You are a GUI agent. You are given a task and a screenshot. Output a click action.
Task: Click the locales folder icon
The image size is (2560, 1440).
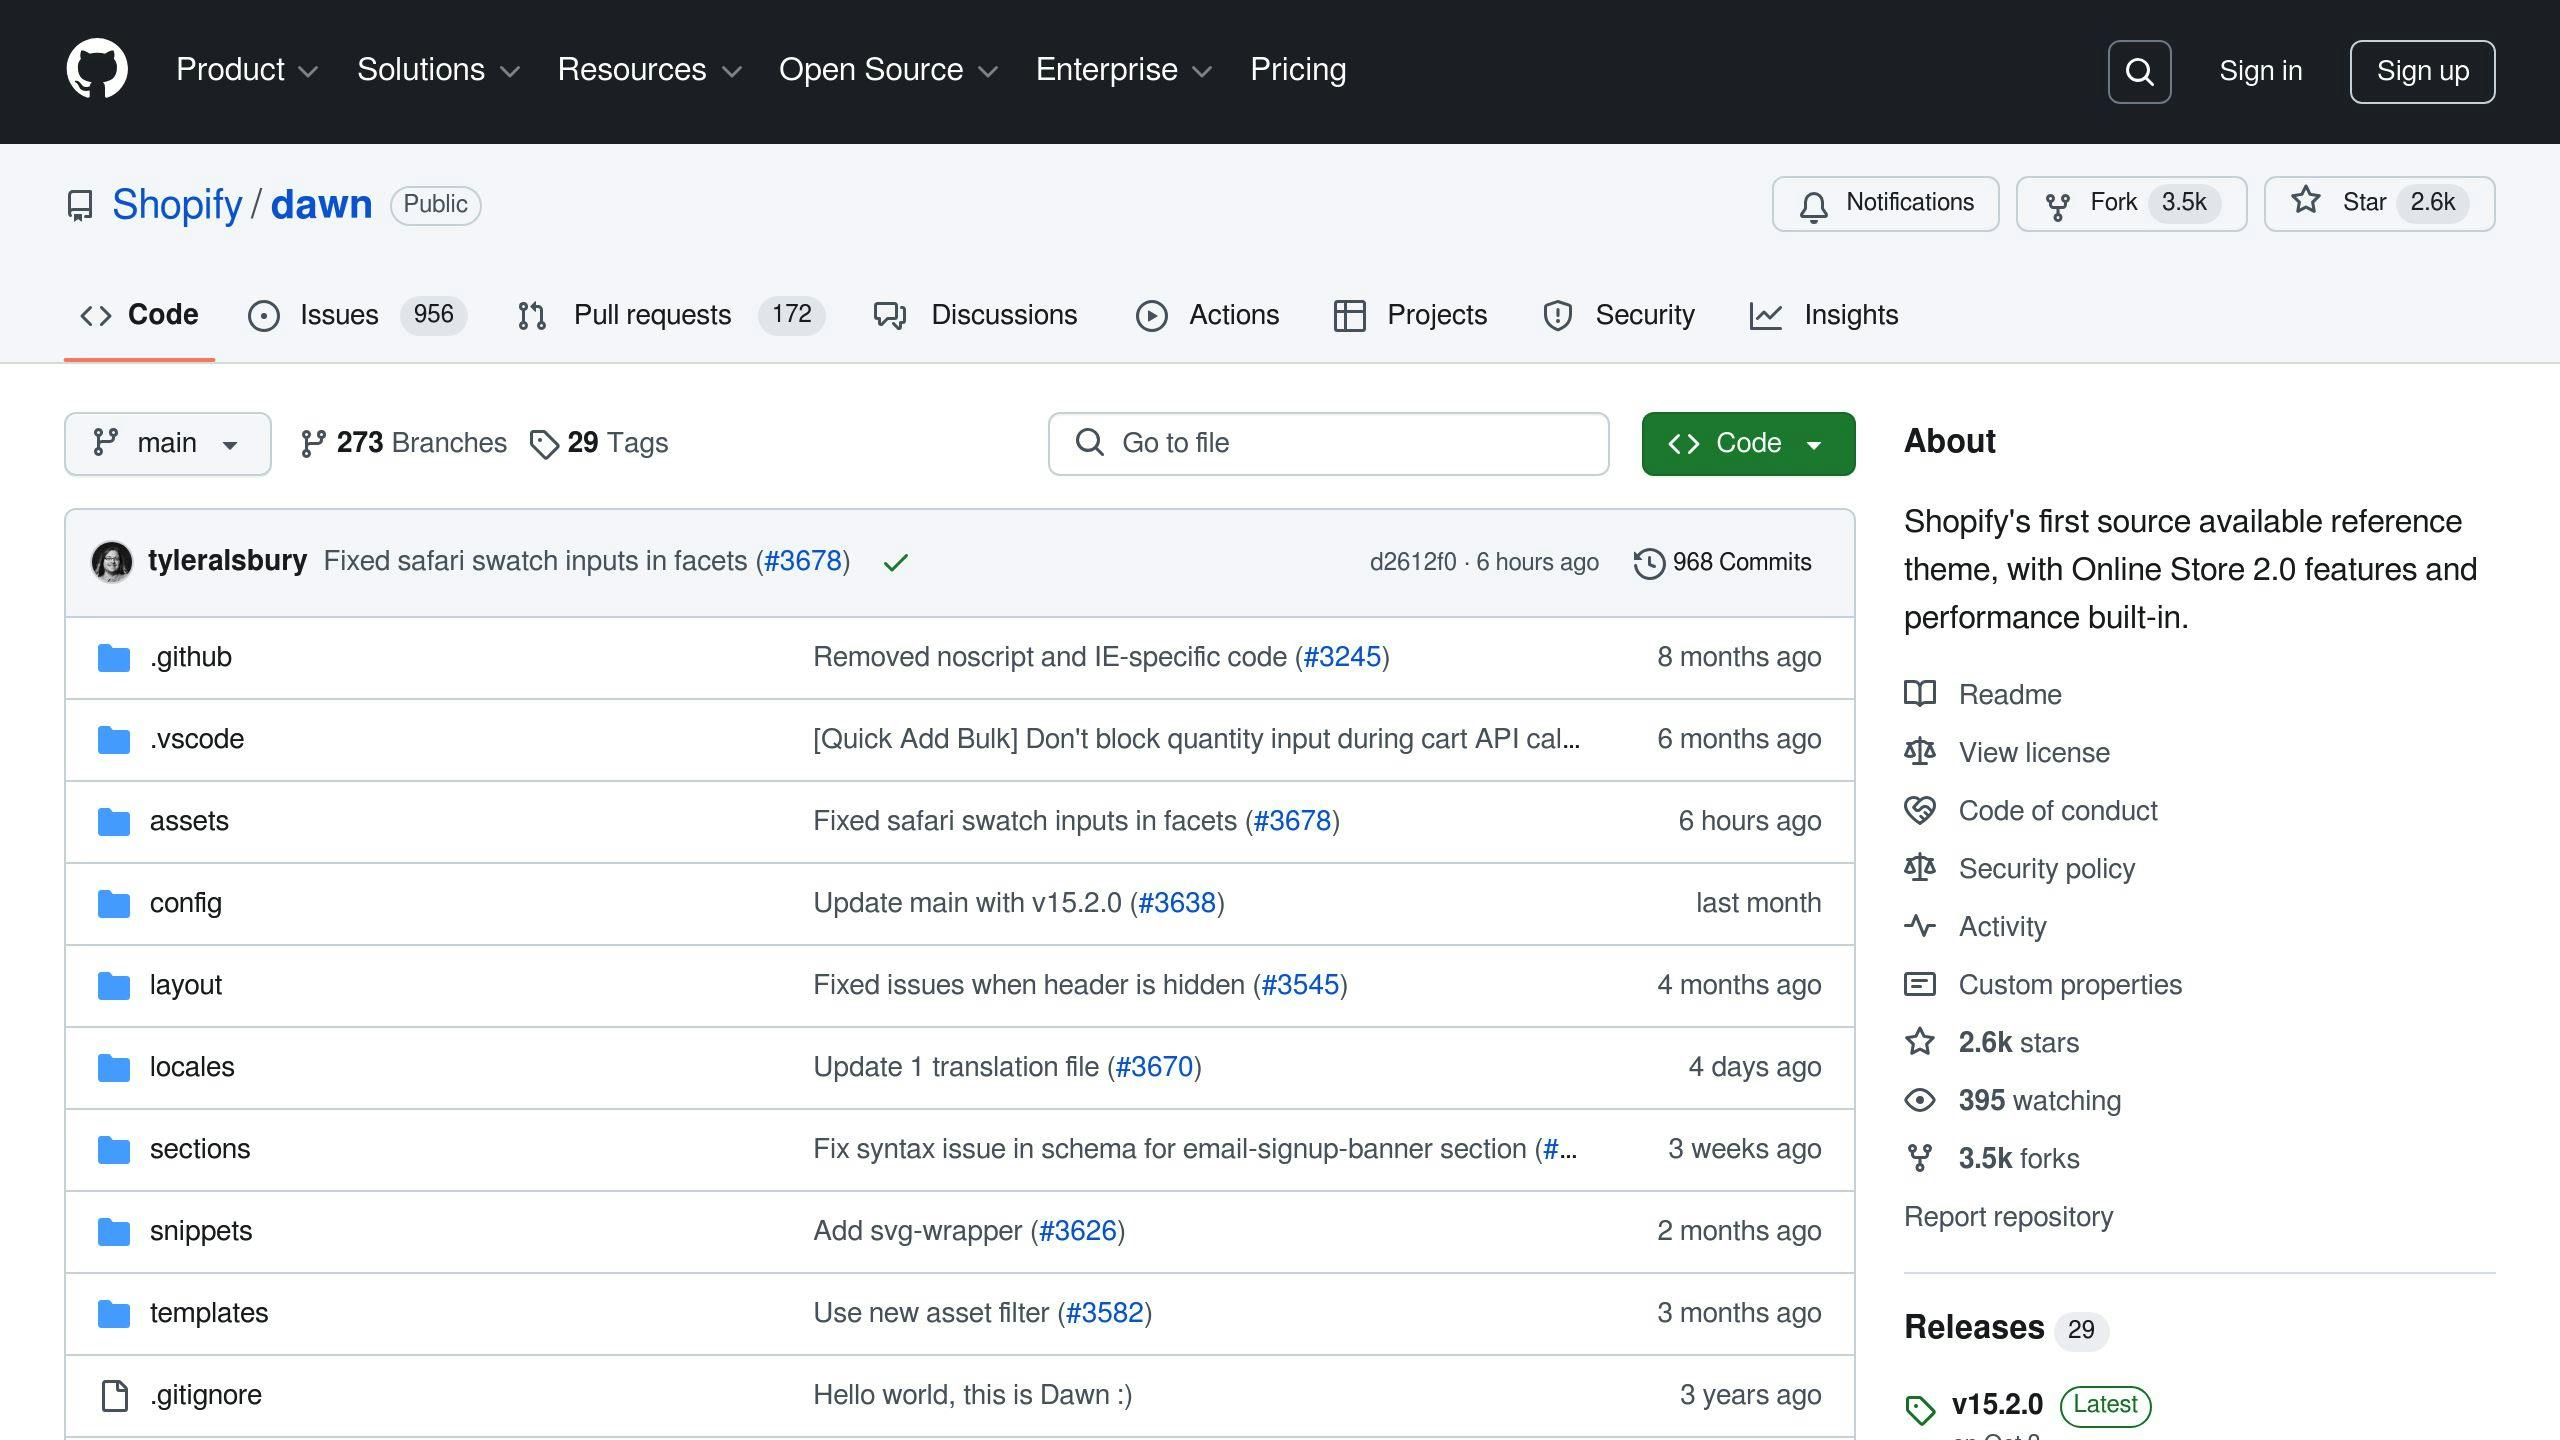coord(114,1067)
